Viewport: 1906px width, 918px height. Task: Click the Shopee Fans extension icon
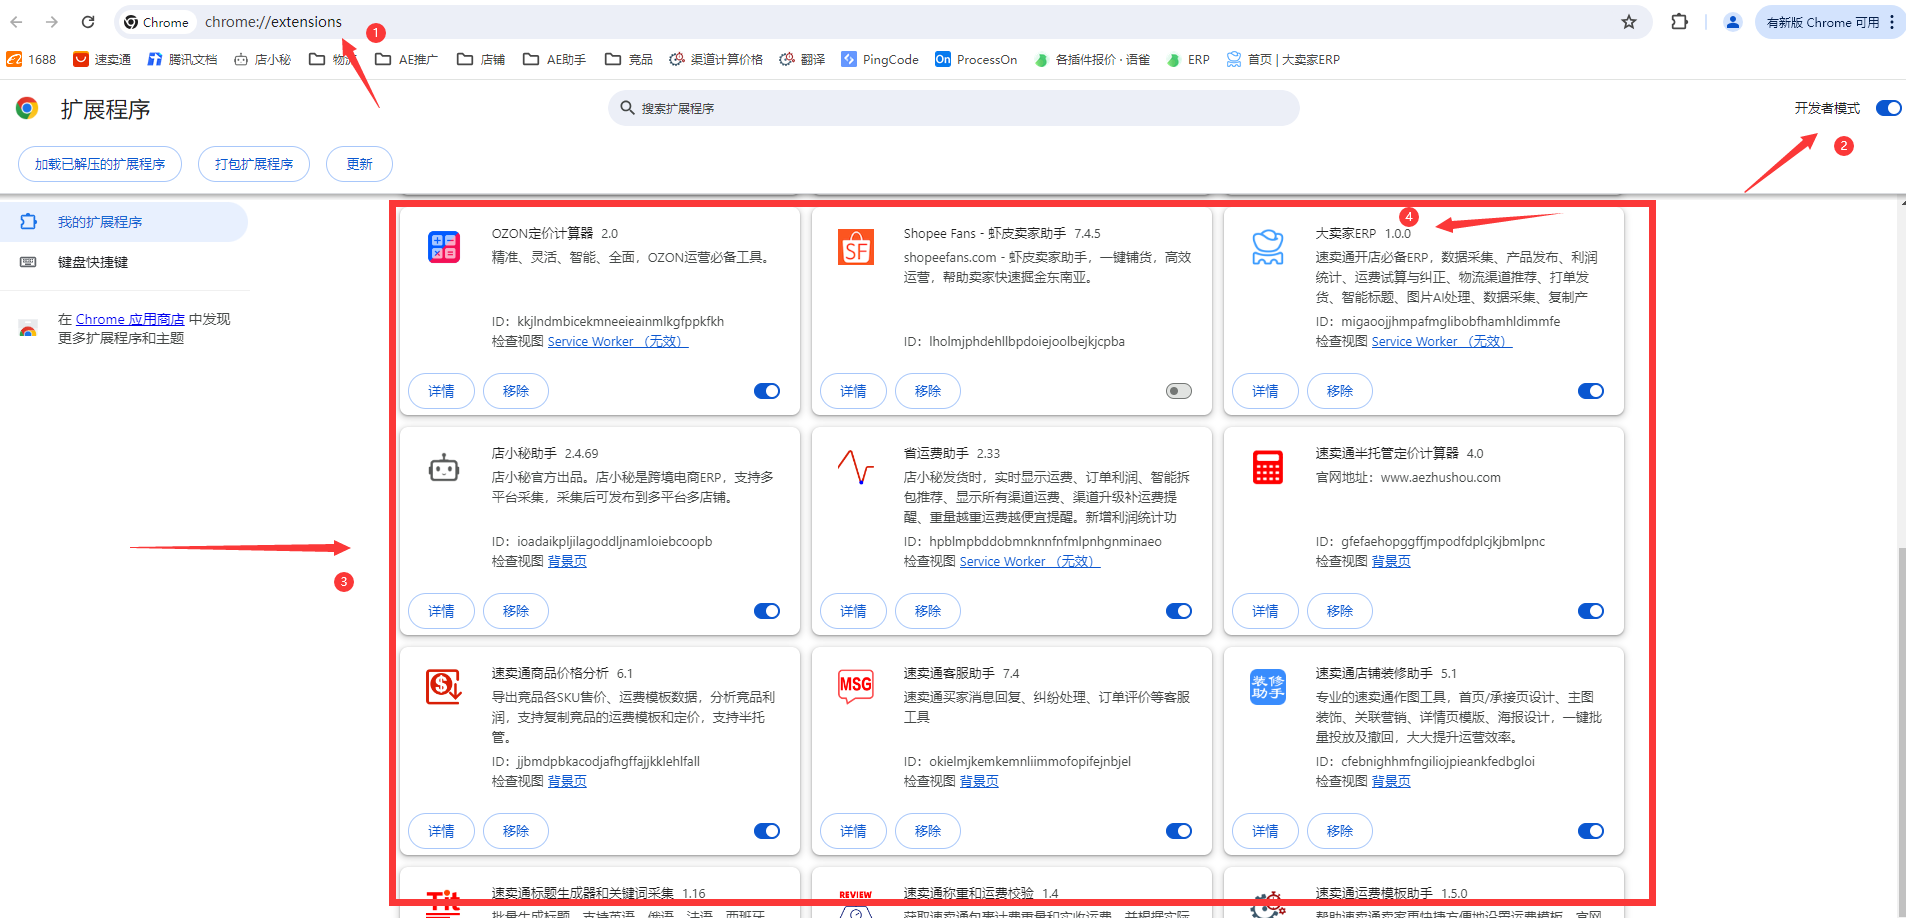pyautogui.click(x=856, y=247)
